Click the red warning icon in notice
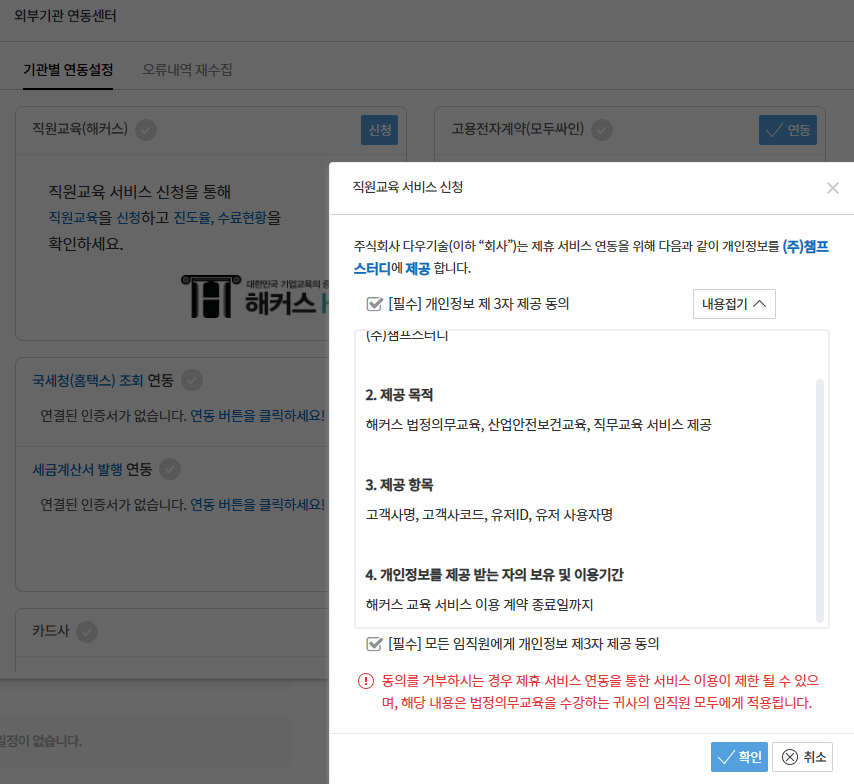 point(365,682)
